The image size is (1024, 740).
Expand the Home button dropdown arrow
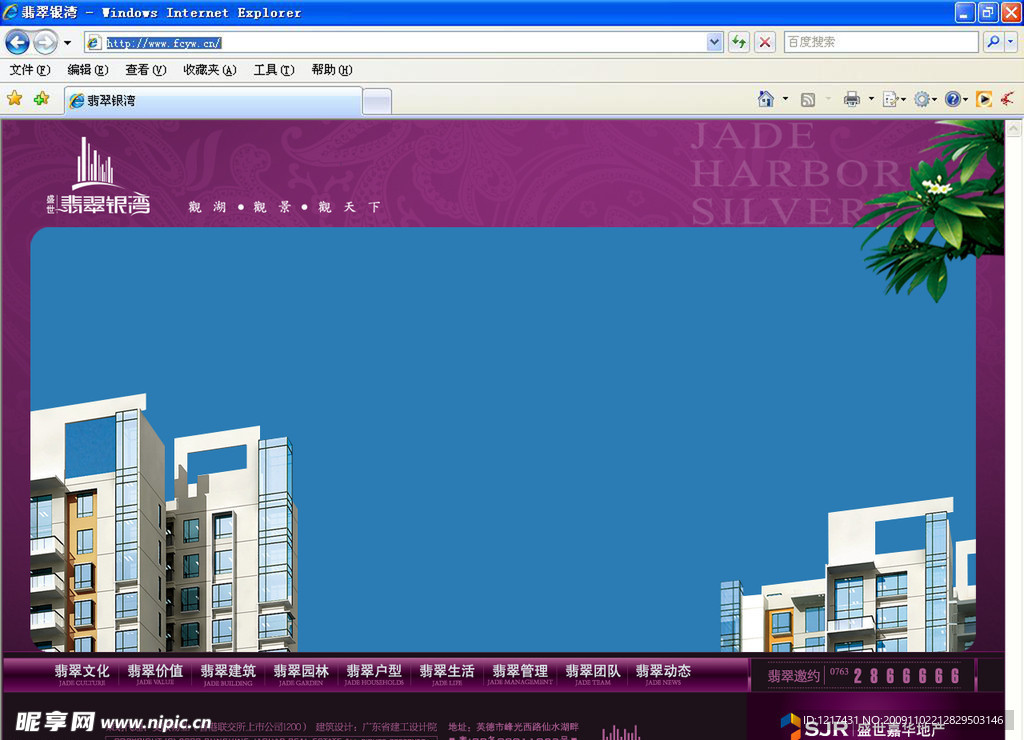pyautogui.click(x=785, y=99)
